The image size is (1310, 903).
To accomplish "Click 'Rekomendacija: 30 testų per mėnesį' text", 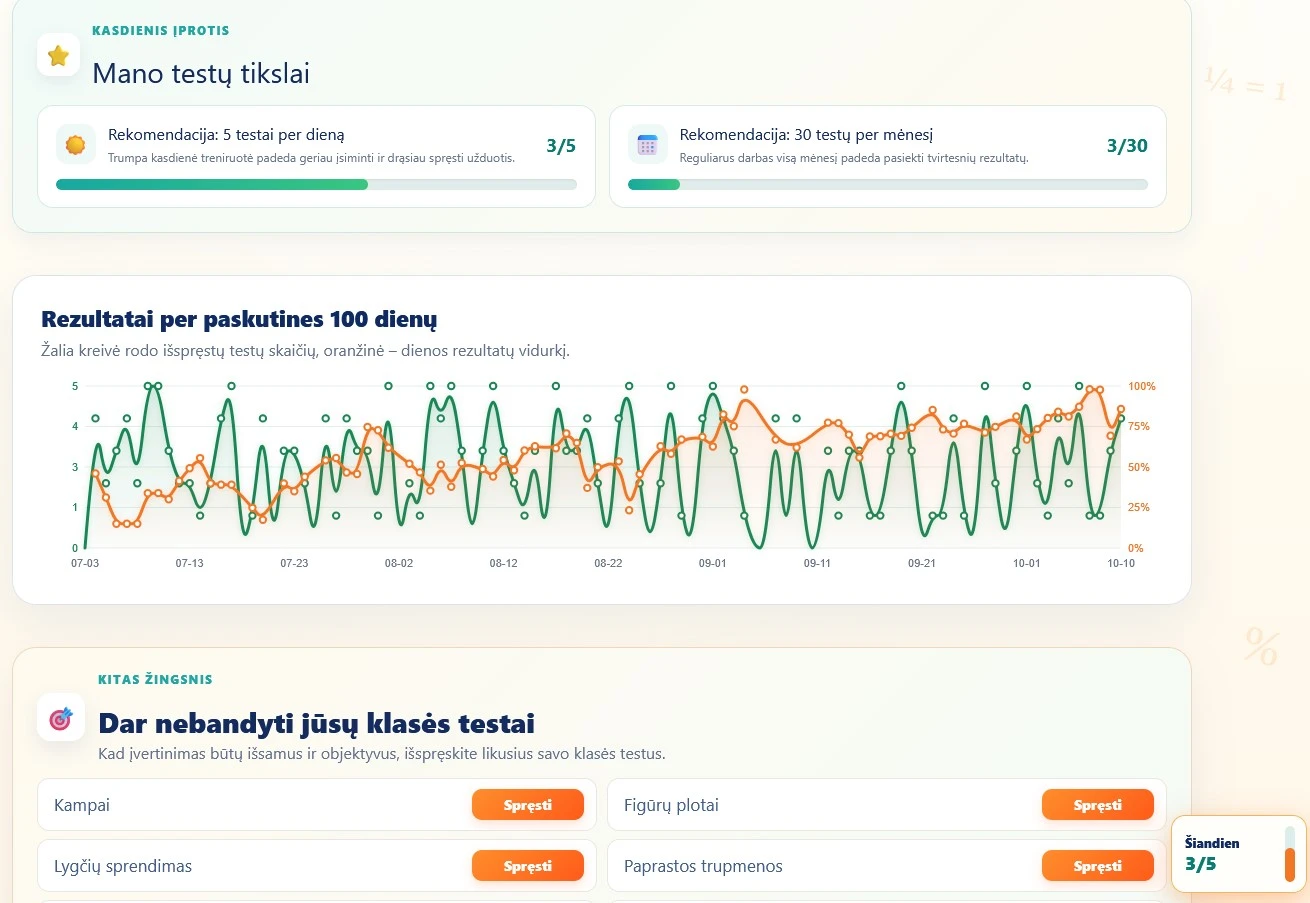I will click(806, 135).
